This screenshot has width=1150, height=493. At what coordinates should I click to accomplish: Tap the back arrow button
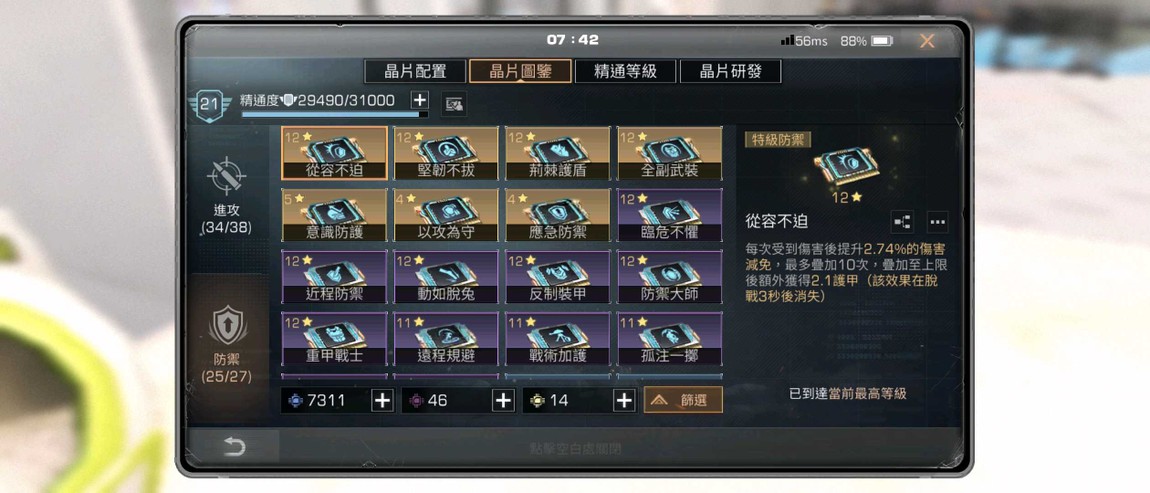234,446
